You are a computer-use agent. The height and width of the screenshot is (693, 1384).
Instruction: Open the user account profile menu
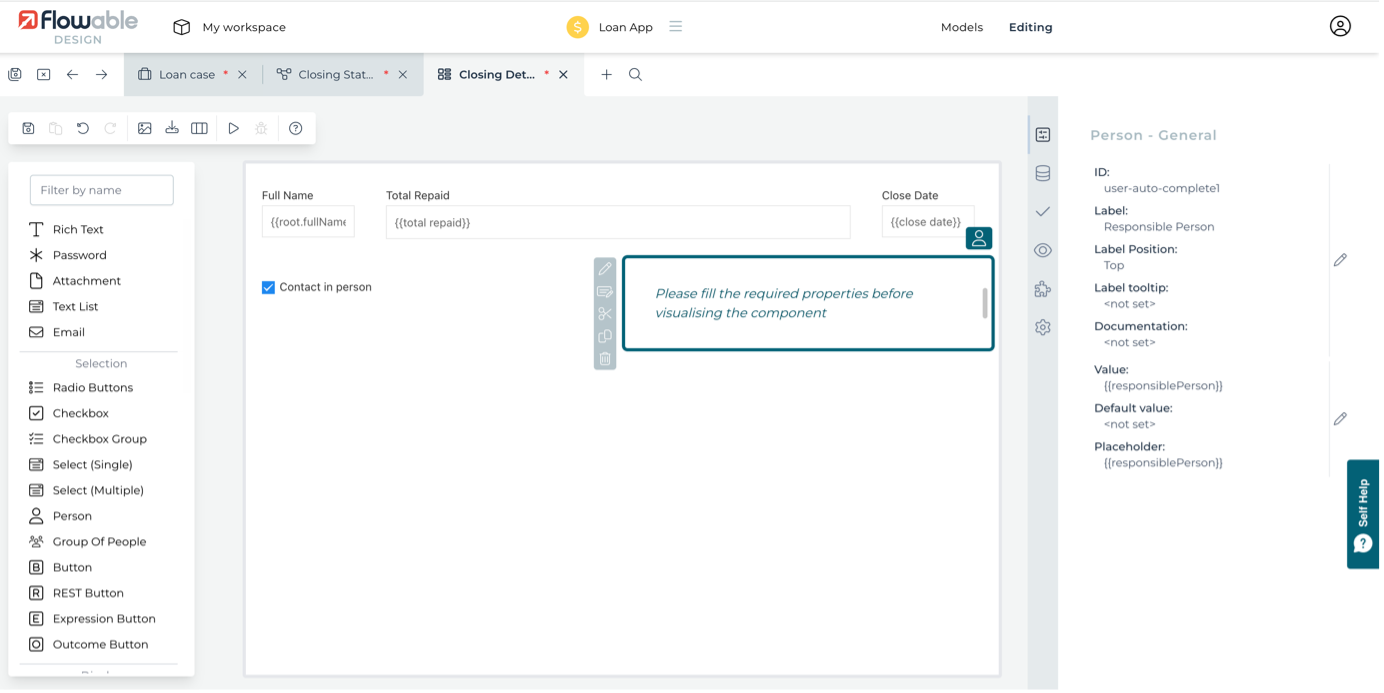[x=1340, y=27]
